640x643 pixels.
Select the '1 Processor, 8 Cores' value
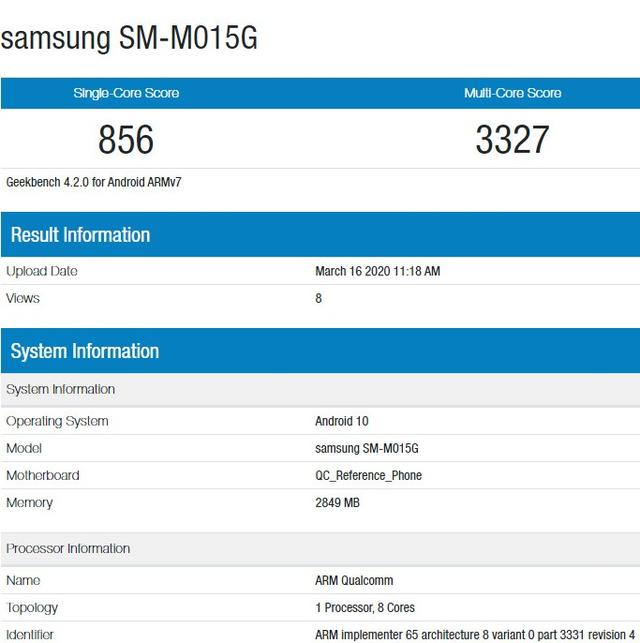365,608
